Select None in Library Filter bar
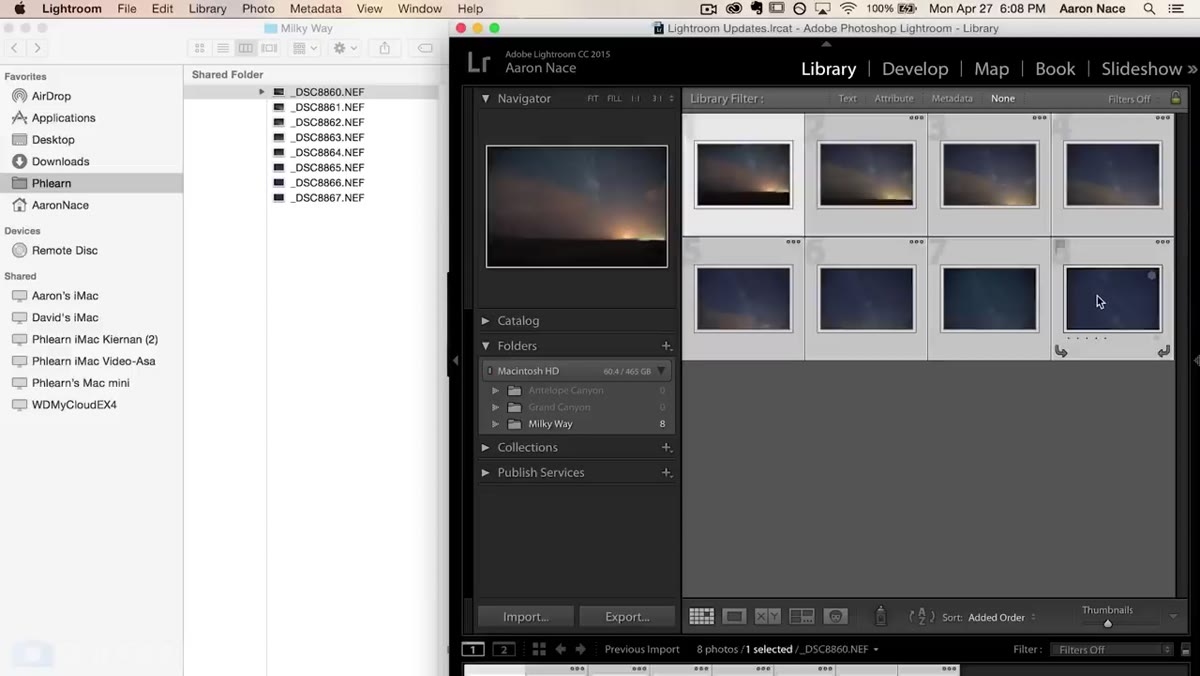The height and width of the screenshot is (676, 1200). [1003, 99]
